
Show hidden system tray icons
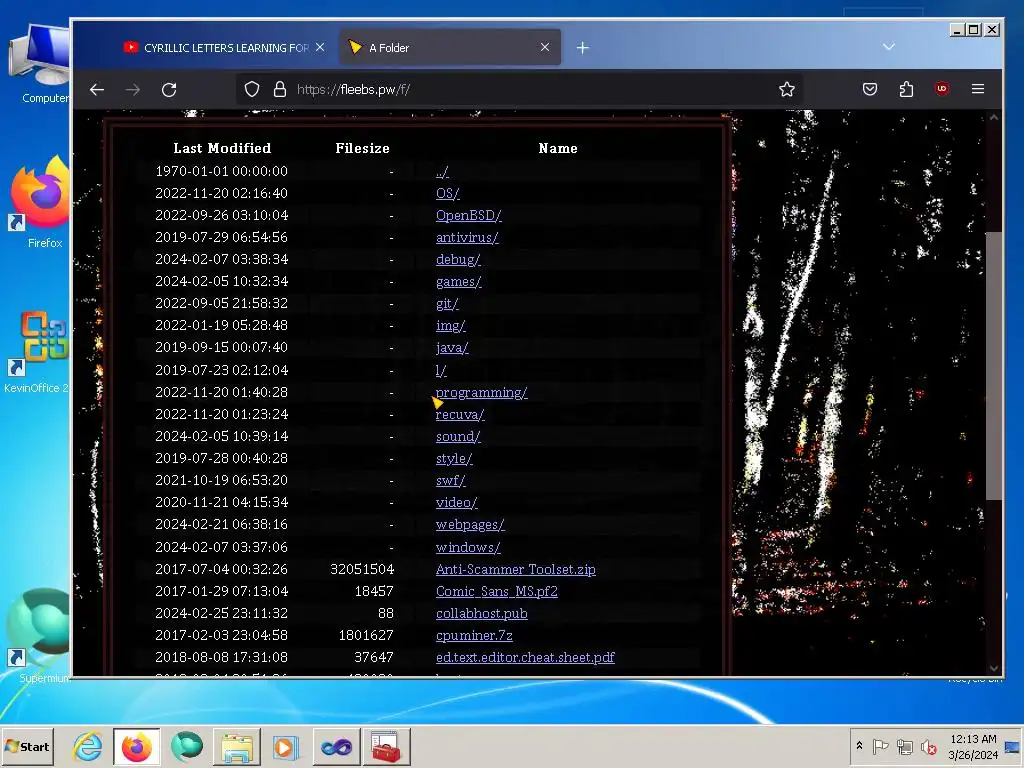coord(859,746)
